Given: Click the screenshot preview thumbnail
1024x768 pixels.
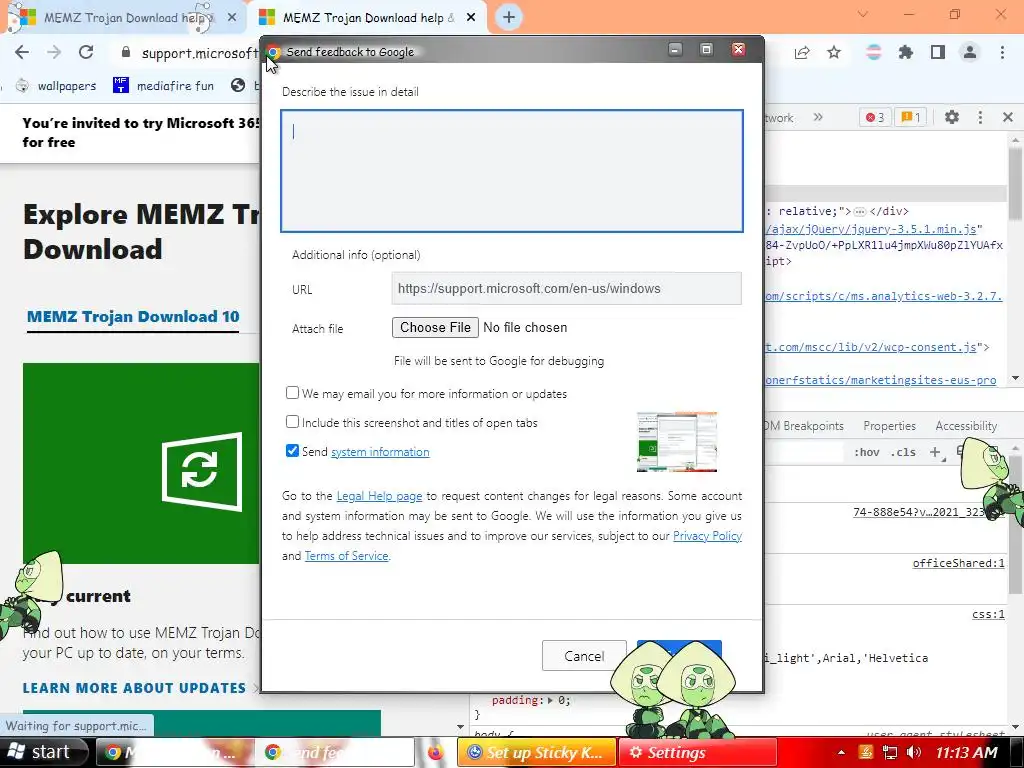Looking at the screenshot, I should [677, 441].
